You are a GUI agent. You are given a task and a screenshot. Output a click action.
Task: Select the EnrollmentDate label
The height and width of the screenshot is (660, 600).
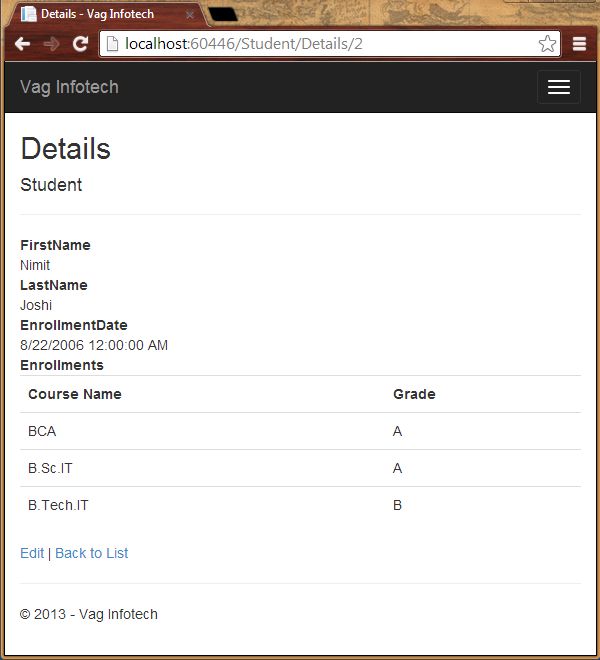74,325
